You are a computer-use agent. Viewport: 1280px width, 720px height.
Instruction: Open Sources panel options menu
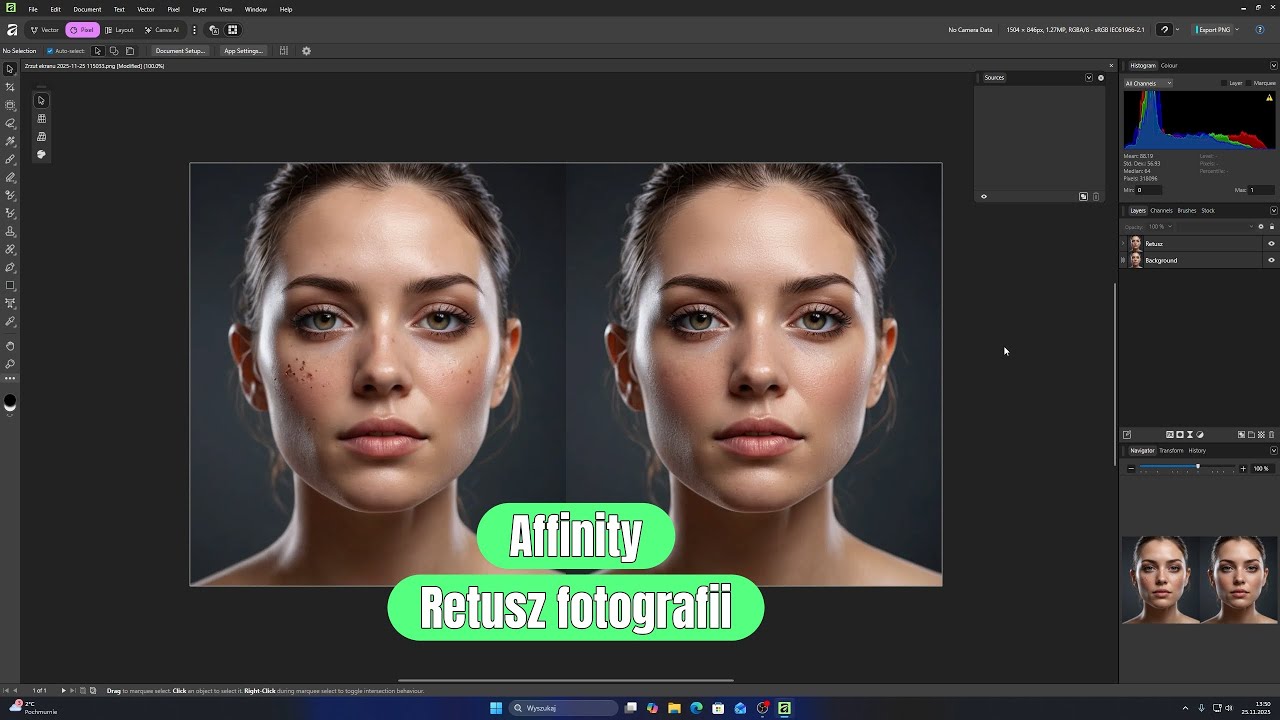coord(1089,77)
